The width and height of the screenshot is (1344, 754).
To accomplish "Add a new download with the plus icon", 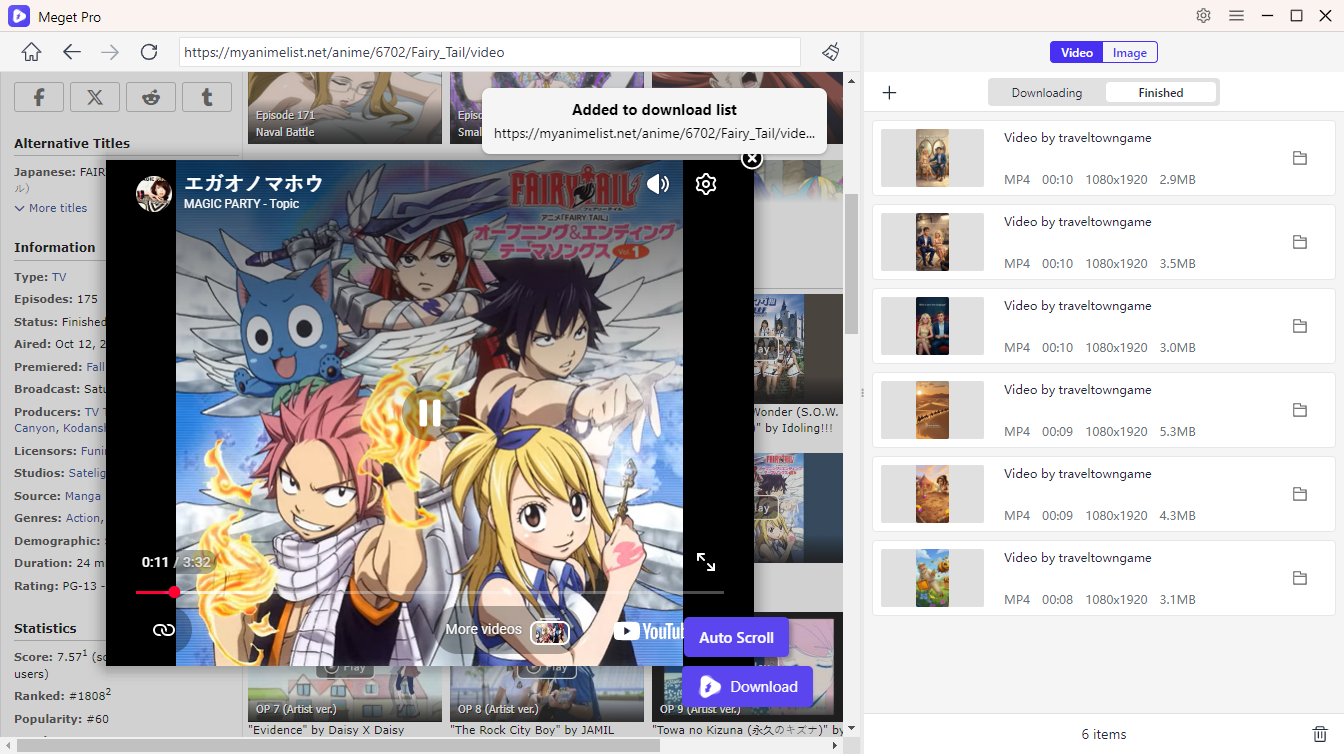I will (x=889, y=92).
